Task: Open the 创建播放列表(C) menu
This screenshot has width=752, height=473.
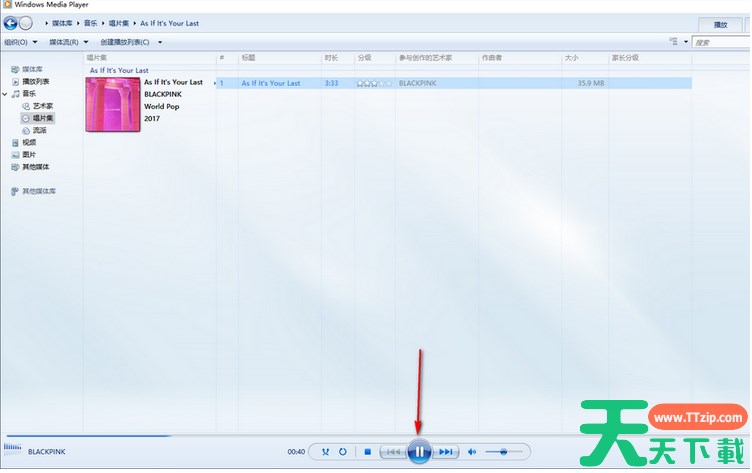Action: (125, 42)
